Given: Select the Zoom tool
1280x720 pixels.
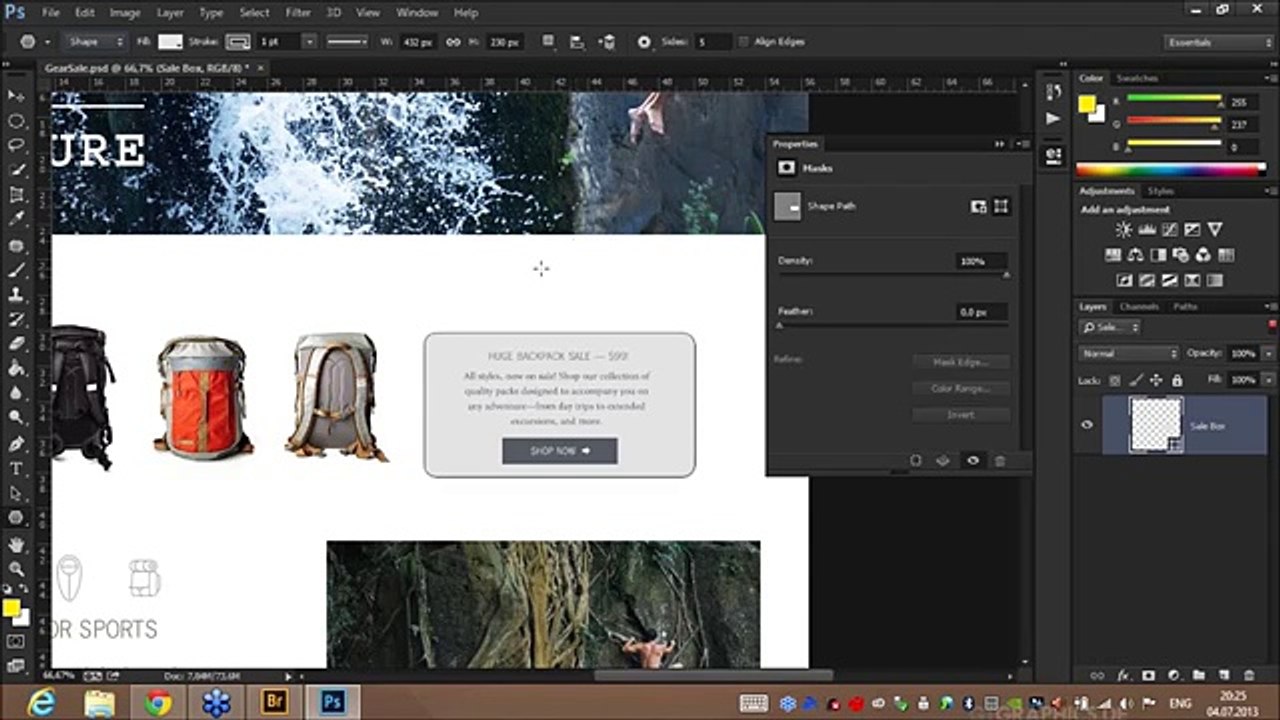Looking at the screenshot, I should 16,569.
